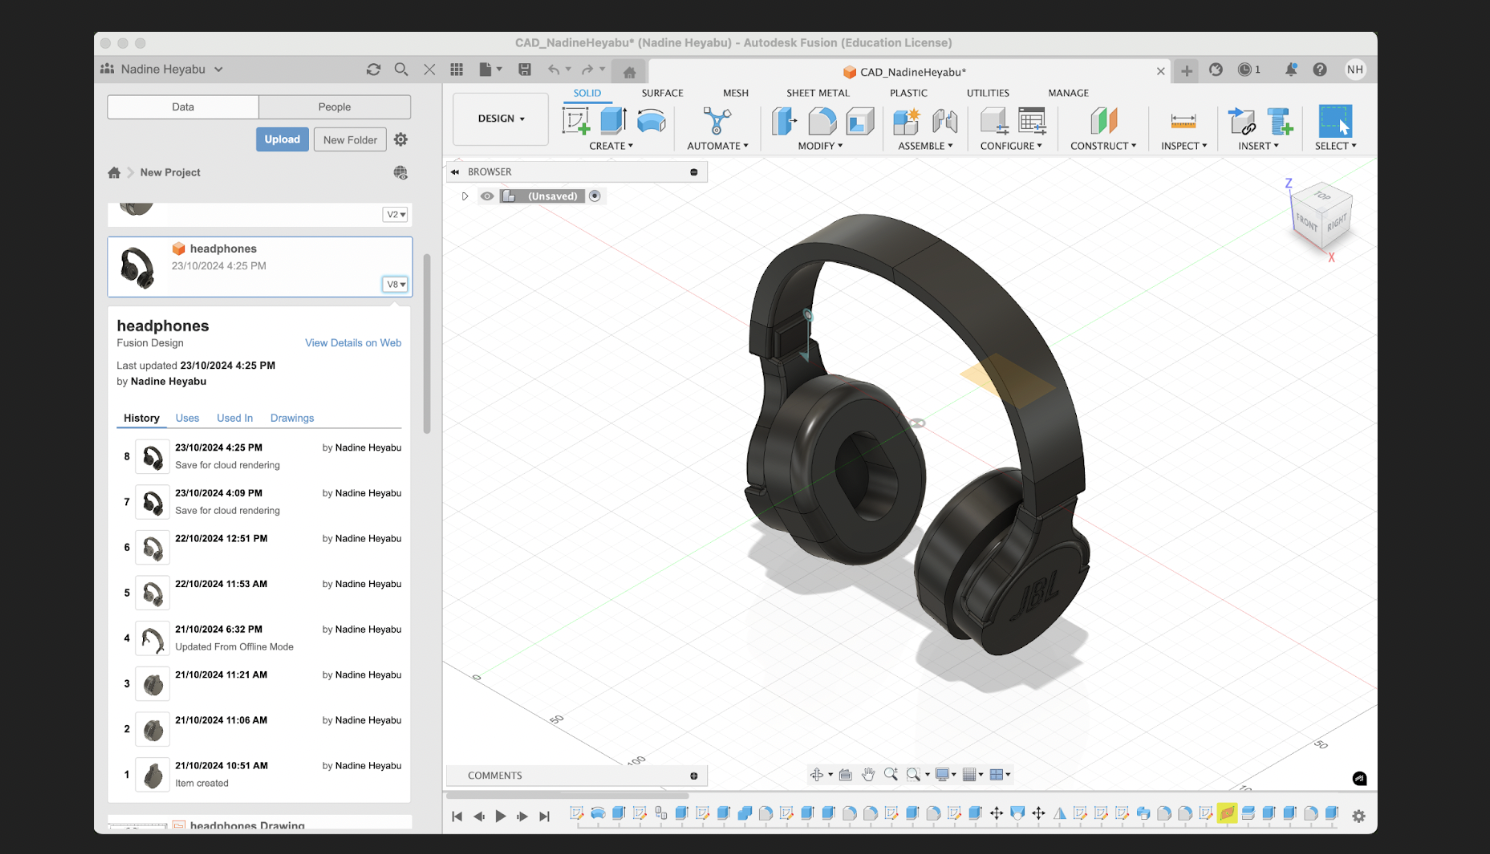Viewport: 1490px width, 854px height.
Task: Choose the Measure tool under Inspect
Action: click(x=1183, y=121)
